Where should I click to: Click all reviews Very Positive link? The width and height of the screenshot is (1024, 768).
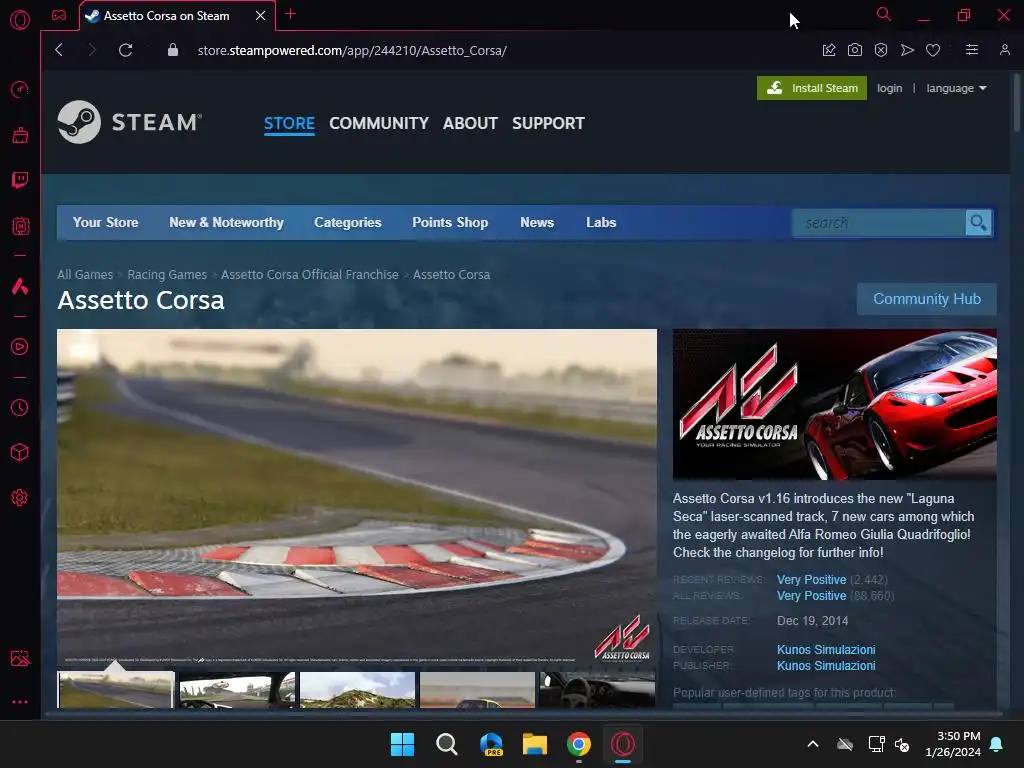(x=811, y=596)
